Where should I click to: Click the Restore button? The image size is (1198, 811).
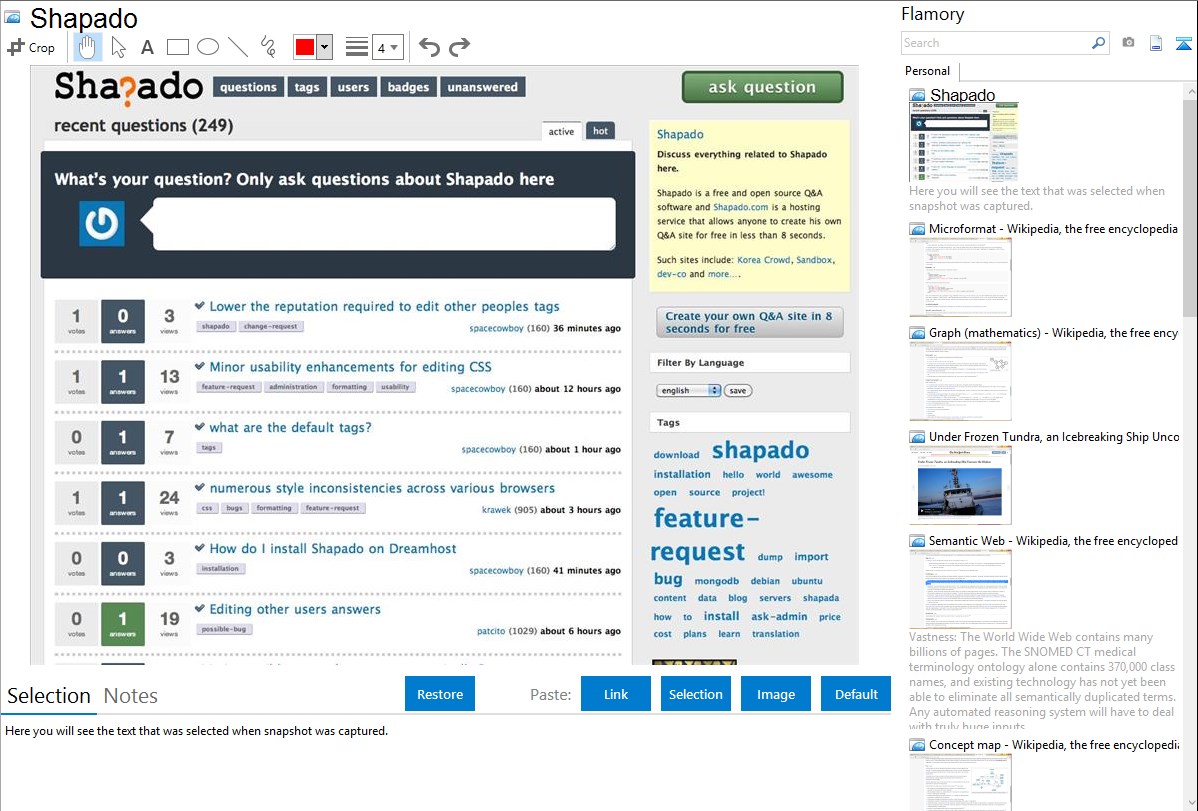point(440,694)
